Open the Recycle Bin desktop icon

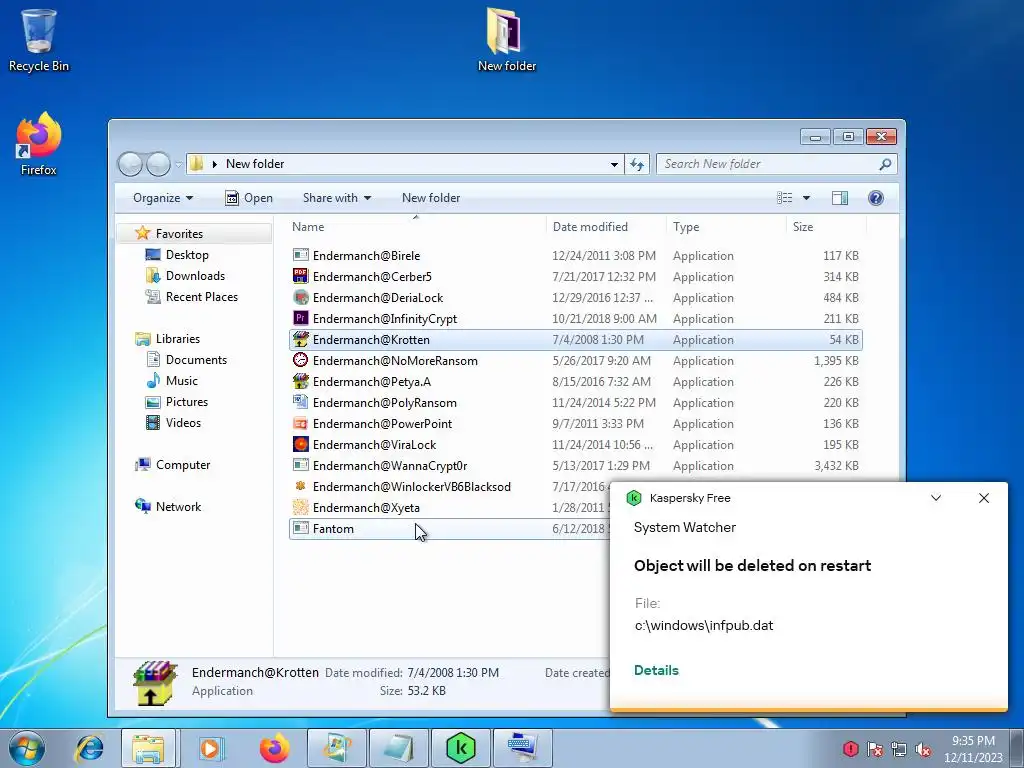38,39
